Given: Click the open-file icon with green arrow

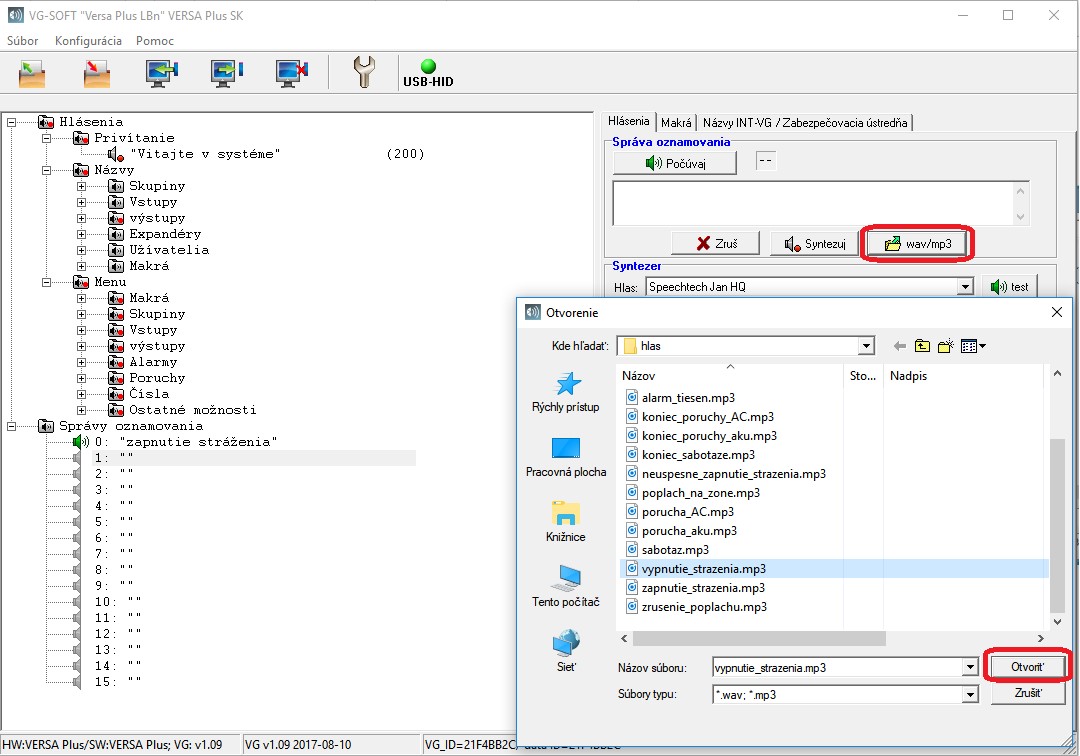Looking at the screenshot, I should [33, 74].
